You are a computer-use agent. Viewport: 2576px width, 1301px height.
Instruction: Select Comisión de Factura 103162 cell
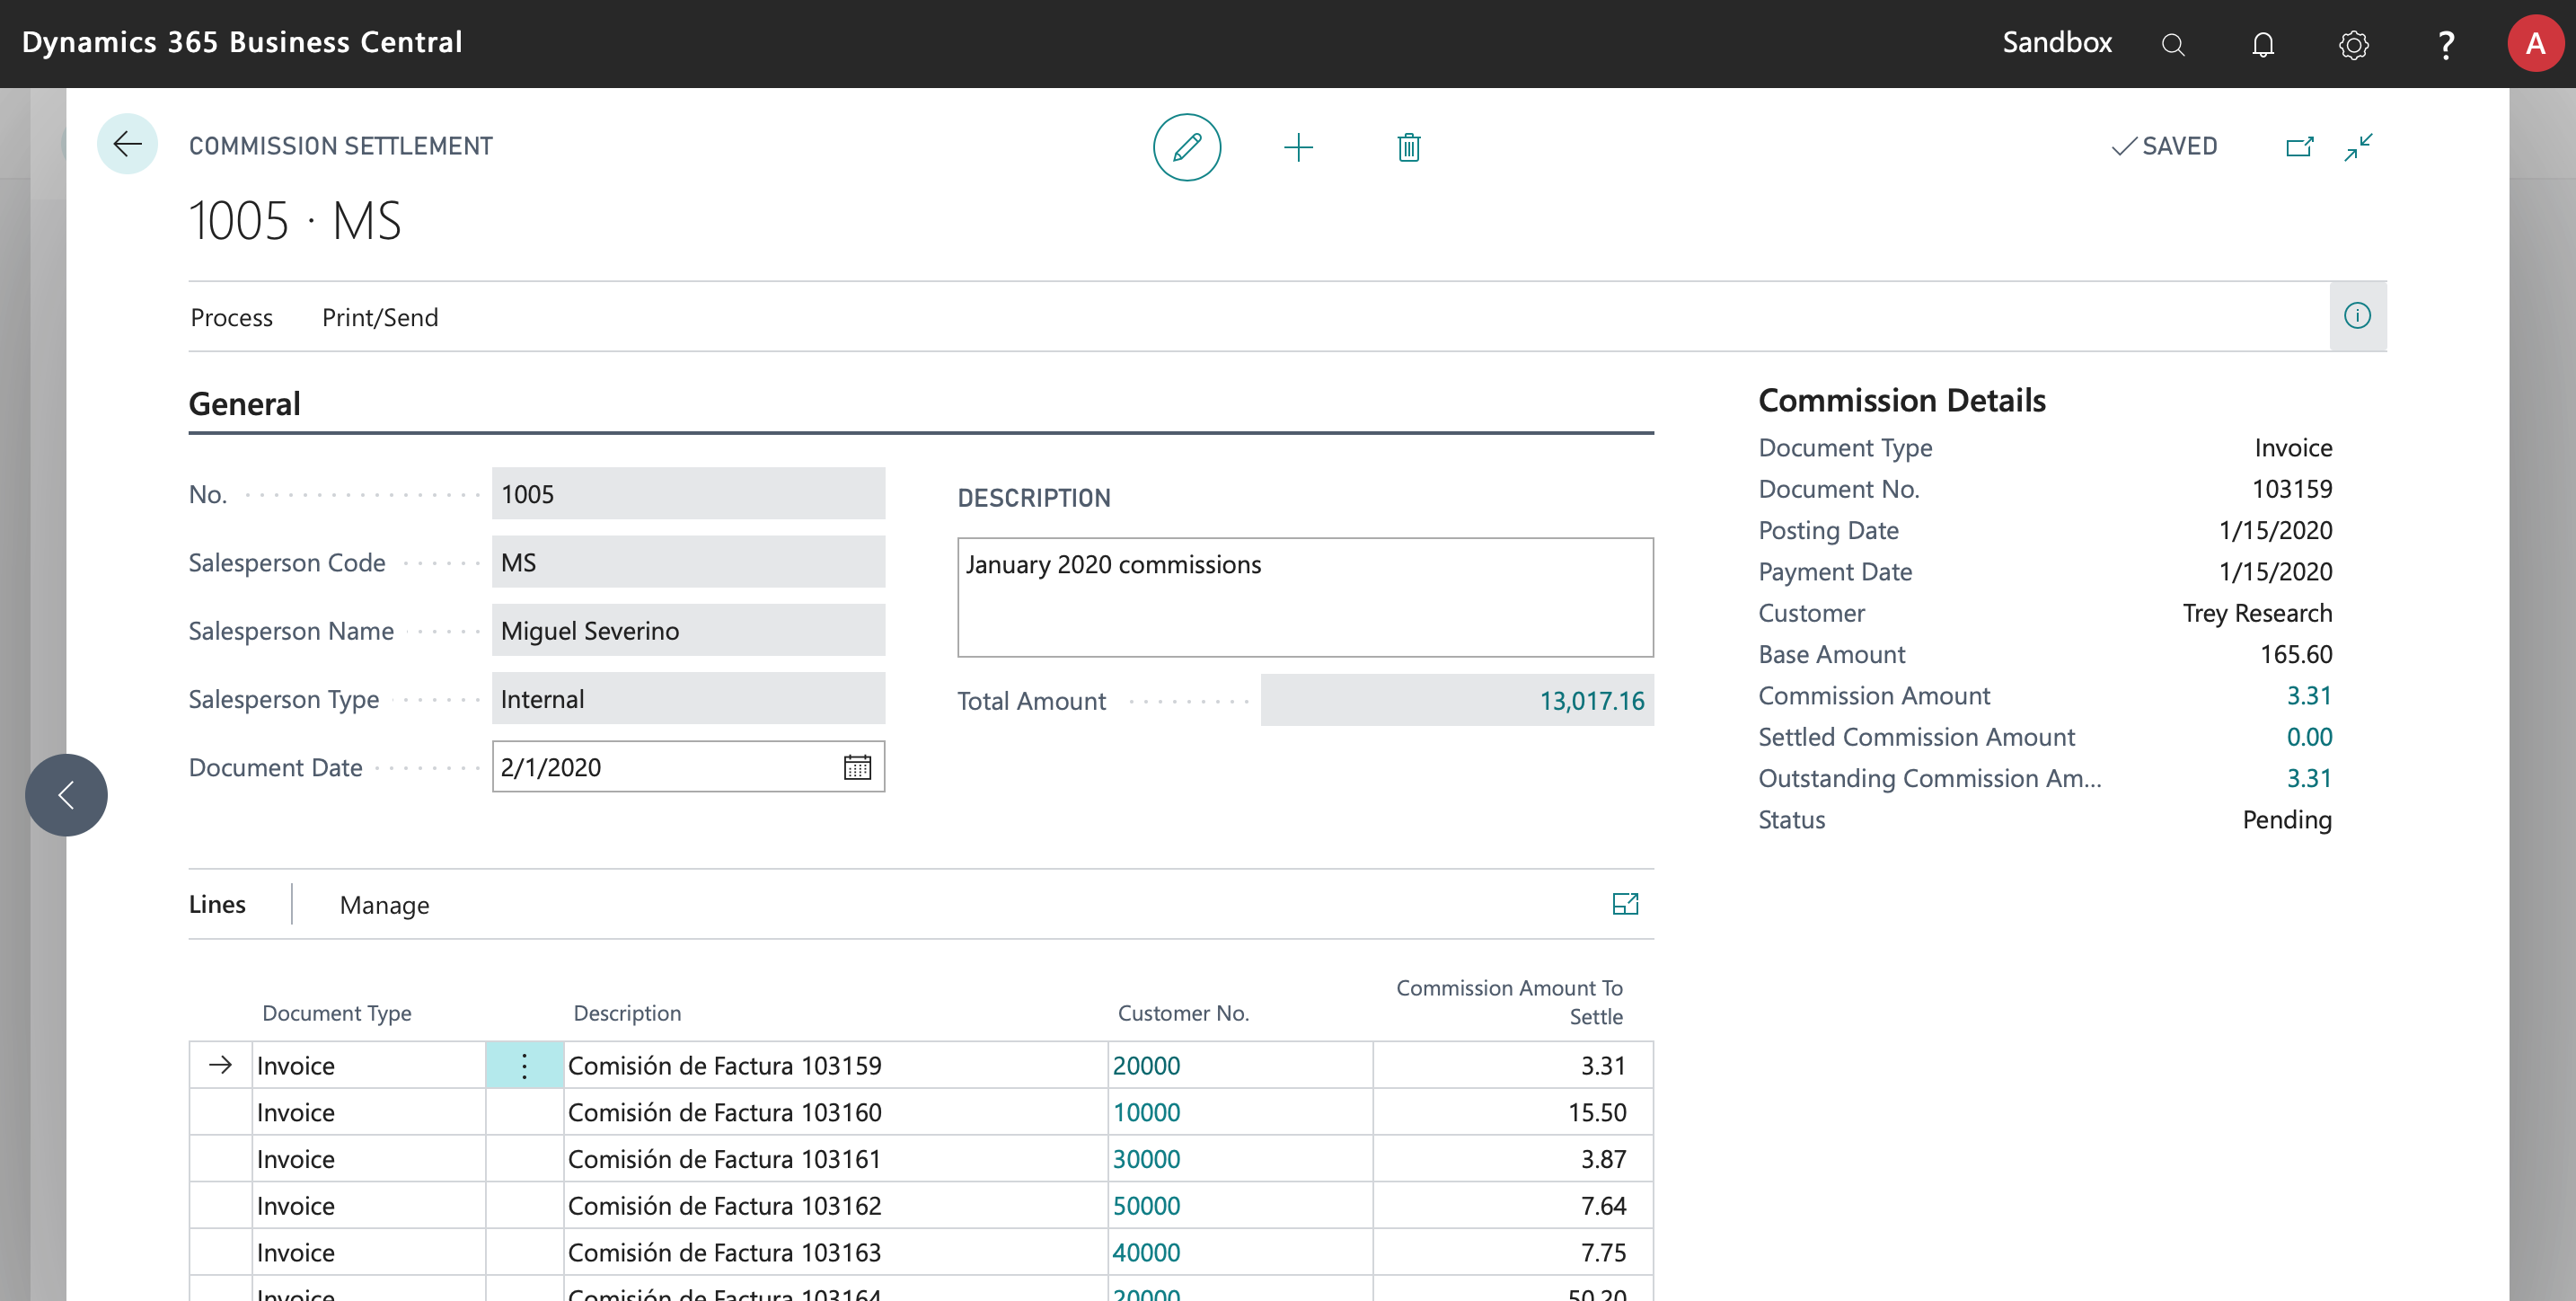(x=835, y=1206)
